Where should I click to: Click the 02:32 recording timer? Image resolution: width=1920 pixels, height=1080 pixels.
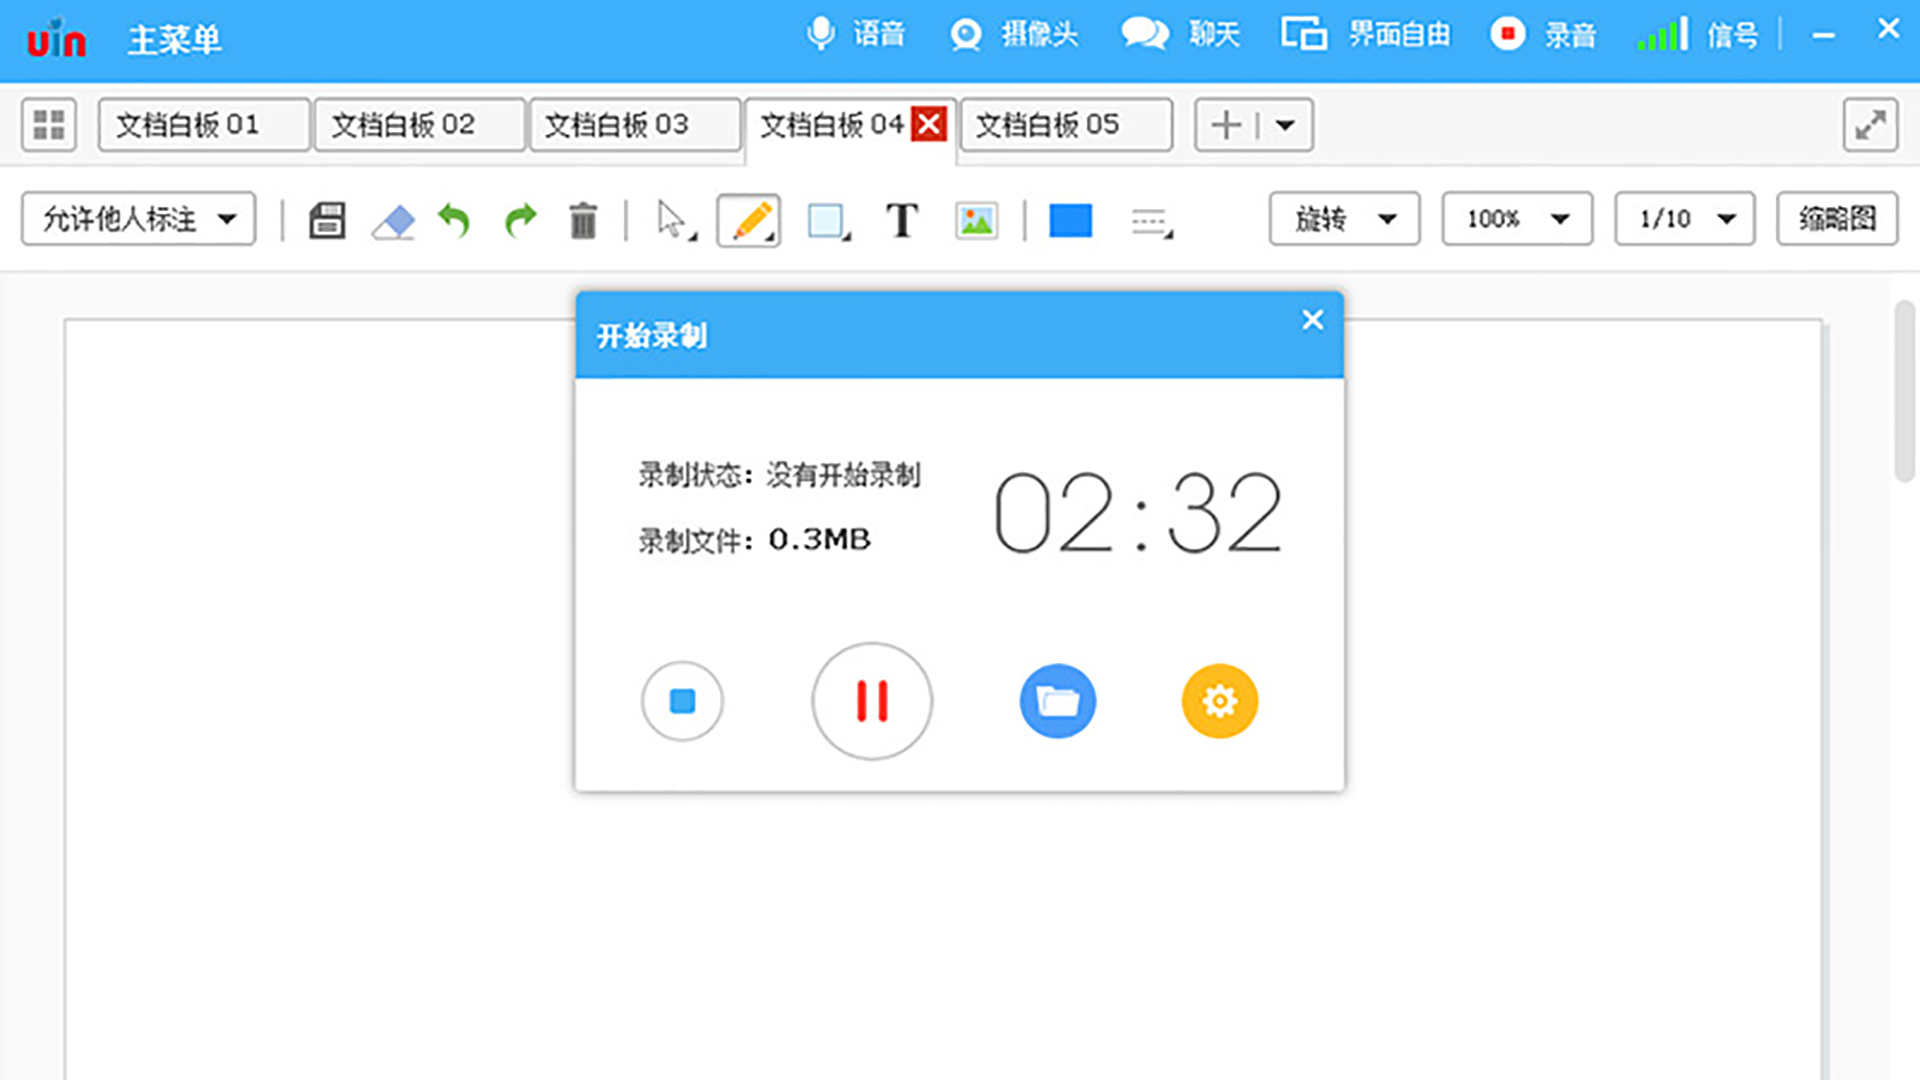[x=1138, y=514]
